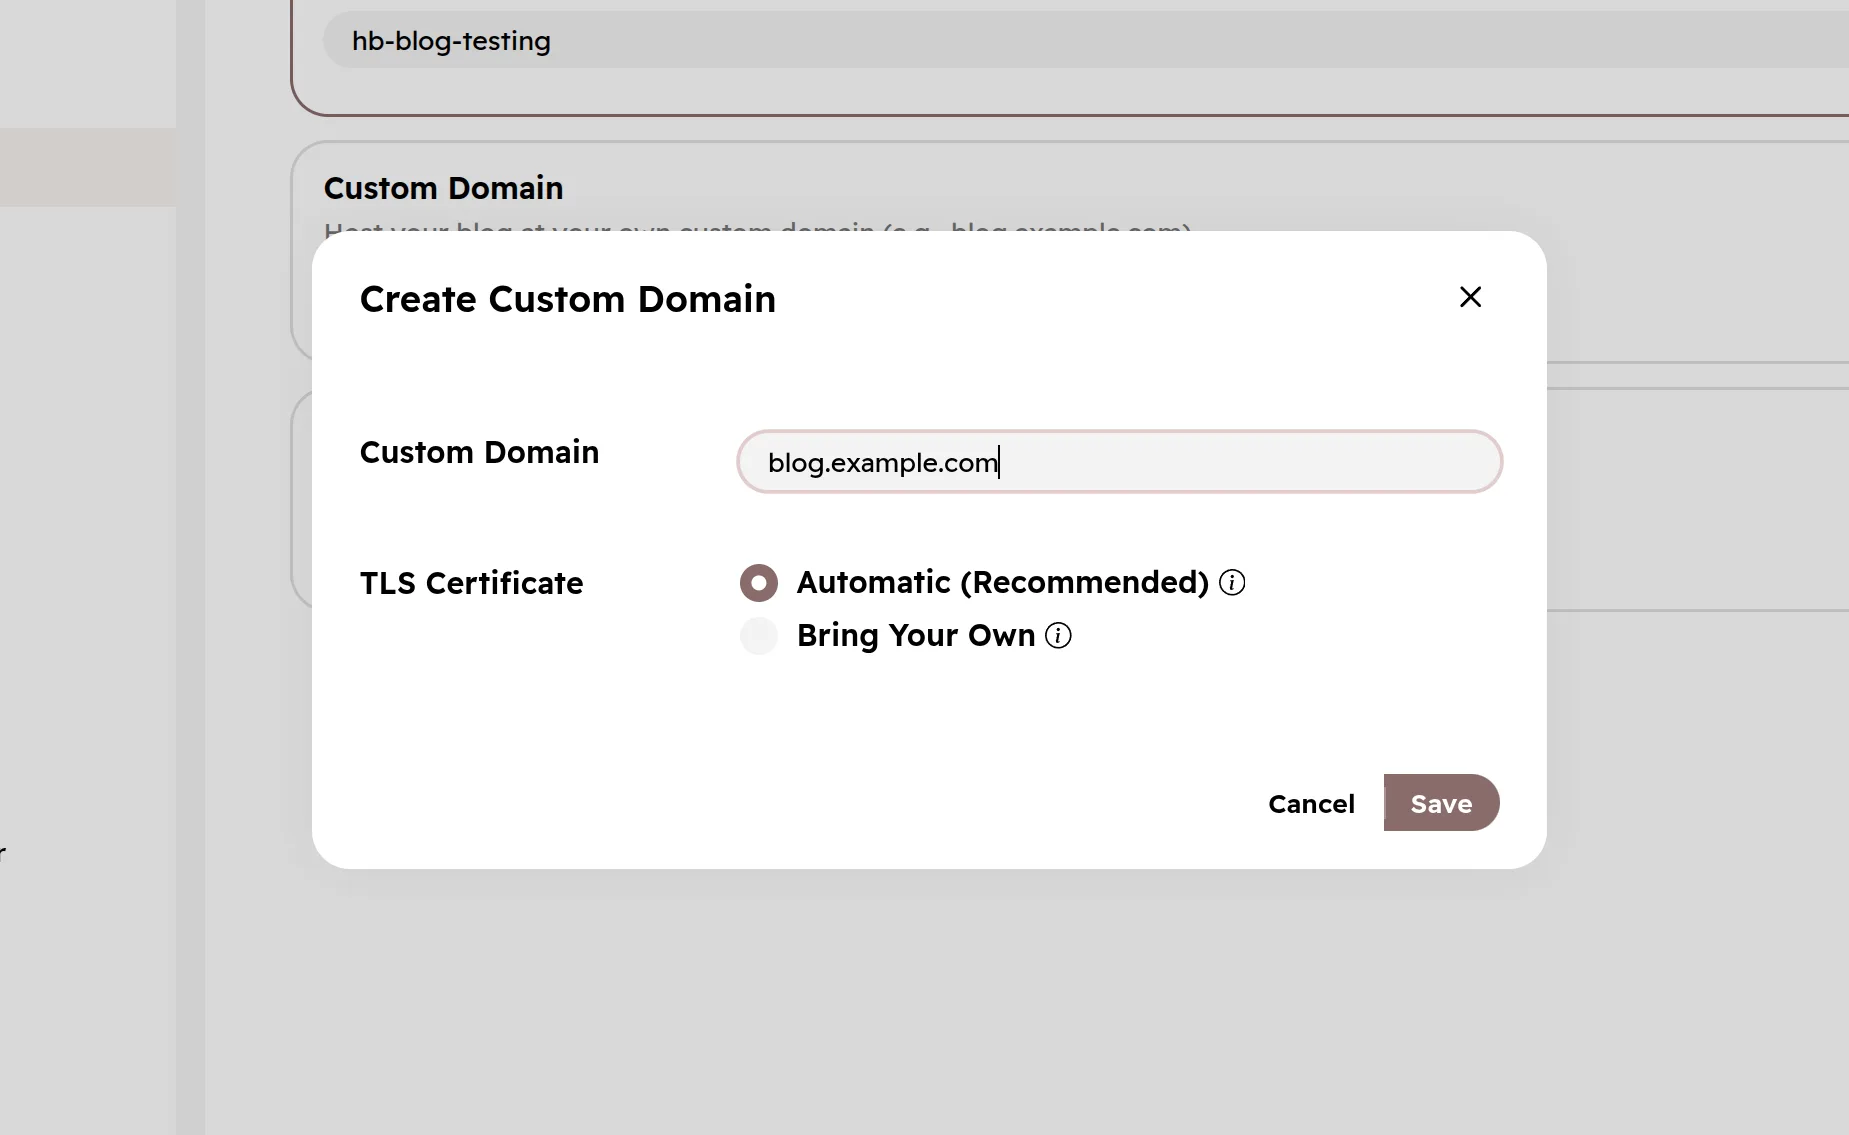The height and width of the screenshot is (1135, 1849).
Task: Cancel the custom domain creation
Action: point(1311,804)
